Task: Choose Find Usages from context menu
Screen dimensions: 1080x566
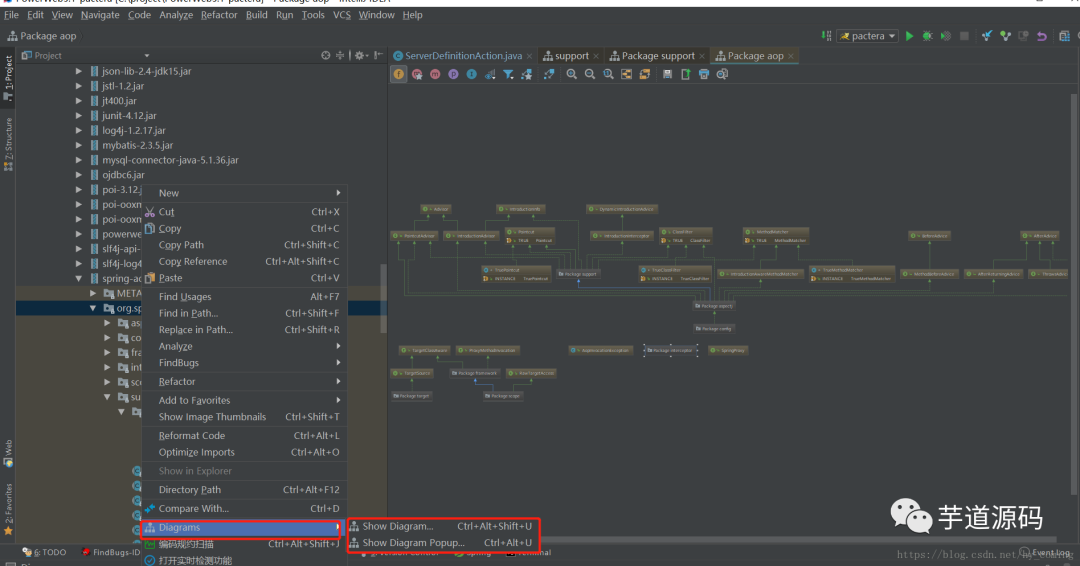Action: click(x=243, y=297)
